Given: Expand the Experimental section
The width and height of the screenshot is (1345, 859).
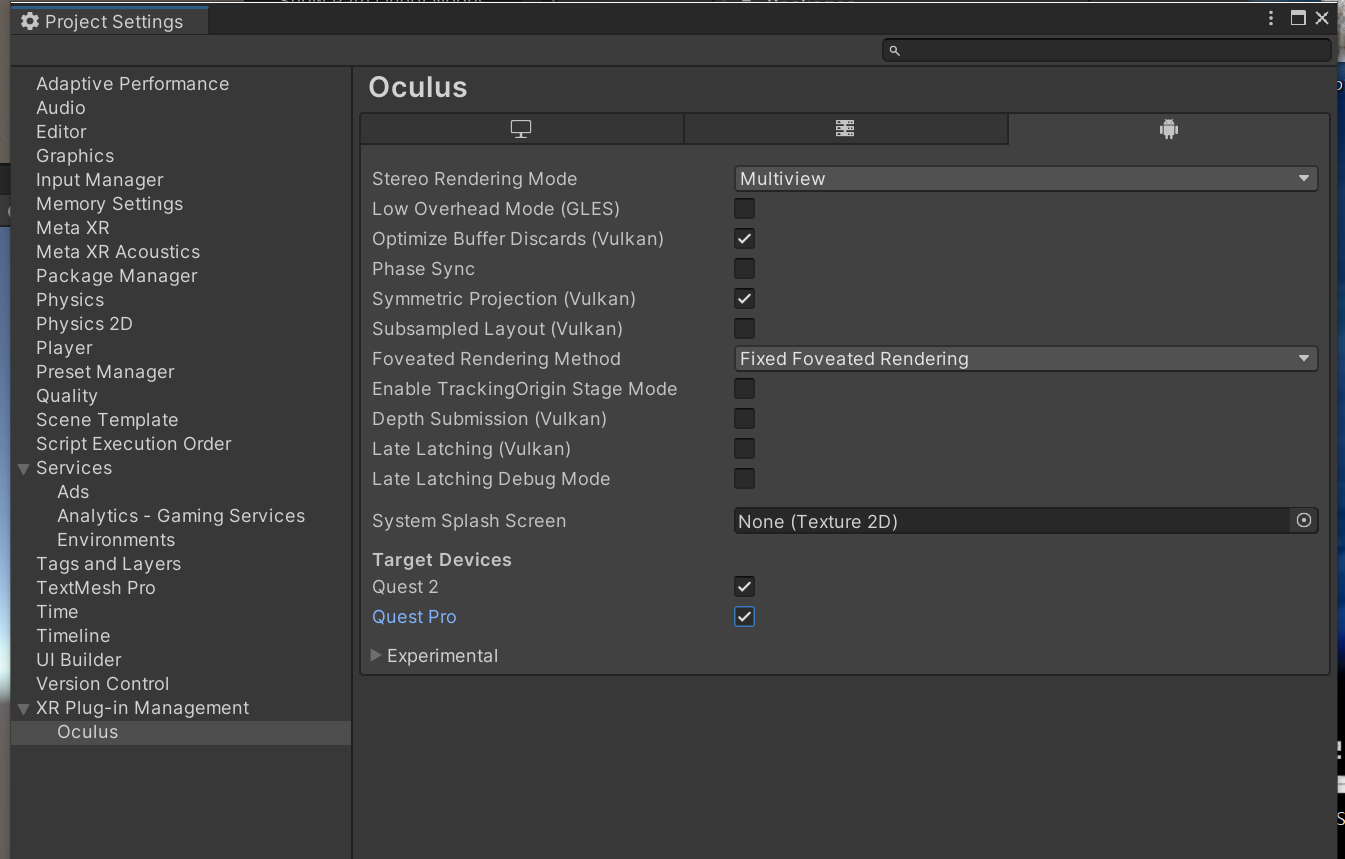Looking at the screenshot, I should [376, 656].
